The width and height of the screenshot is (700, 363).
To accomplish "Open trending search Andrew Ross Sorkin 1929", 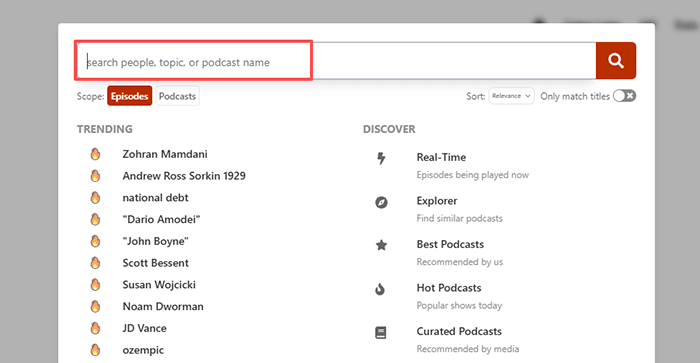I will tap(184, 176).
